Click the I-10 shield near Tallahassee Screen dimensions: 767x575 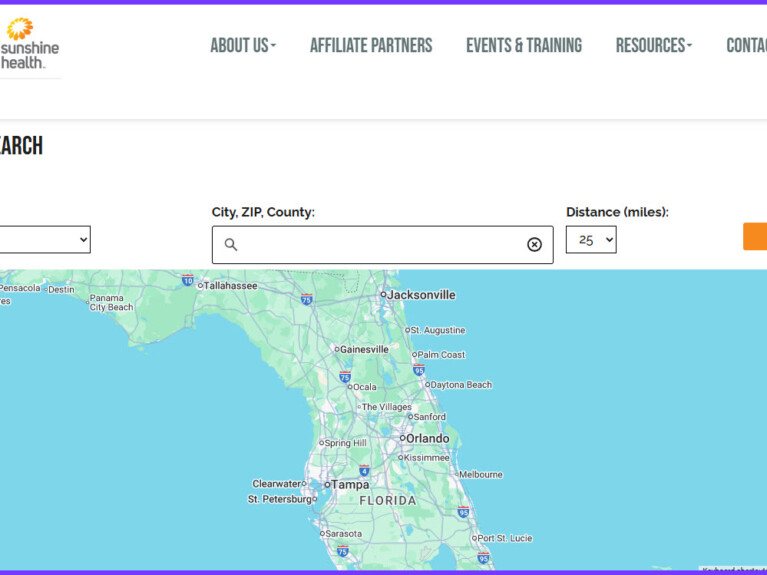pyautogui.click(x=187, y=281)
